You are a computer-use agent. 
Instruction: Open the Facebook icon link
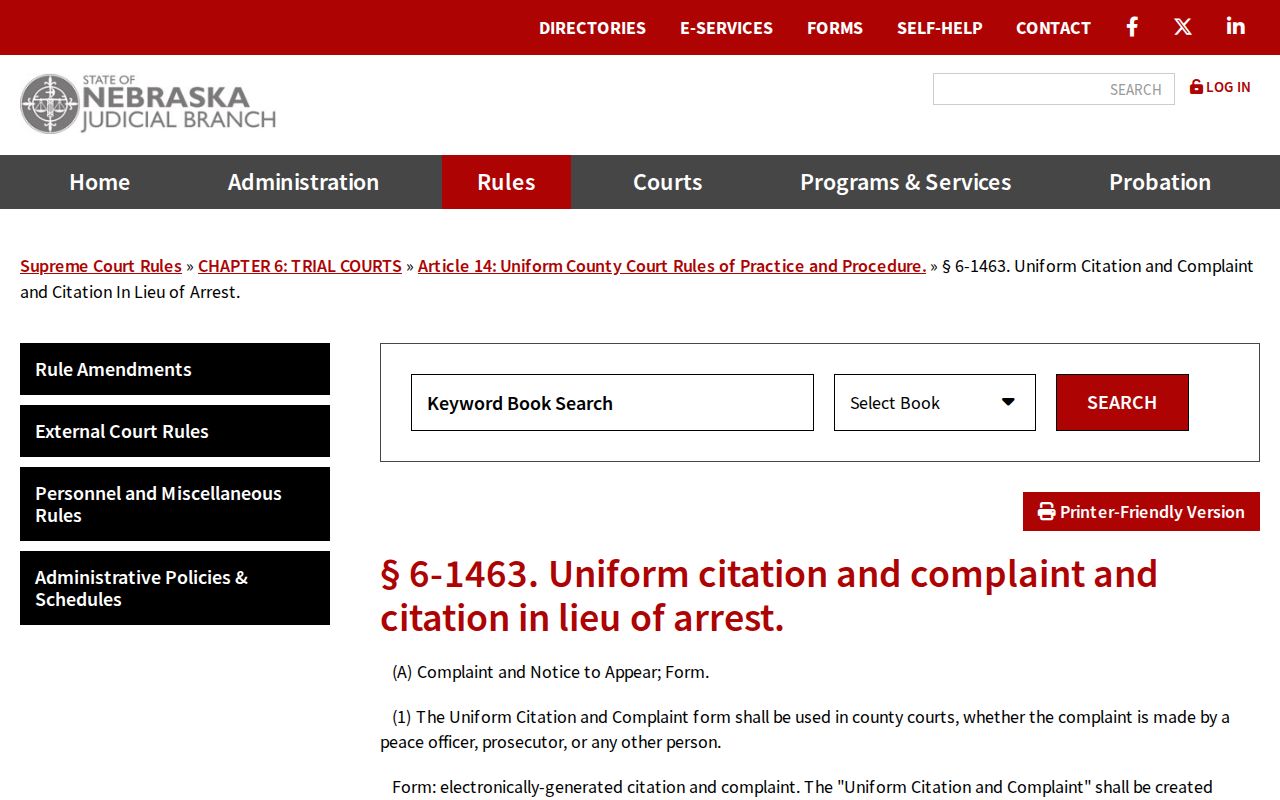pos(1132,27)
